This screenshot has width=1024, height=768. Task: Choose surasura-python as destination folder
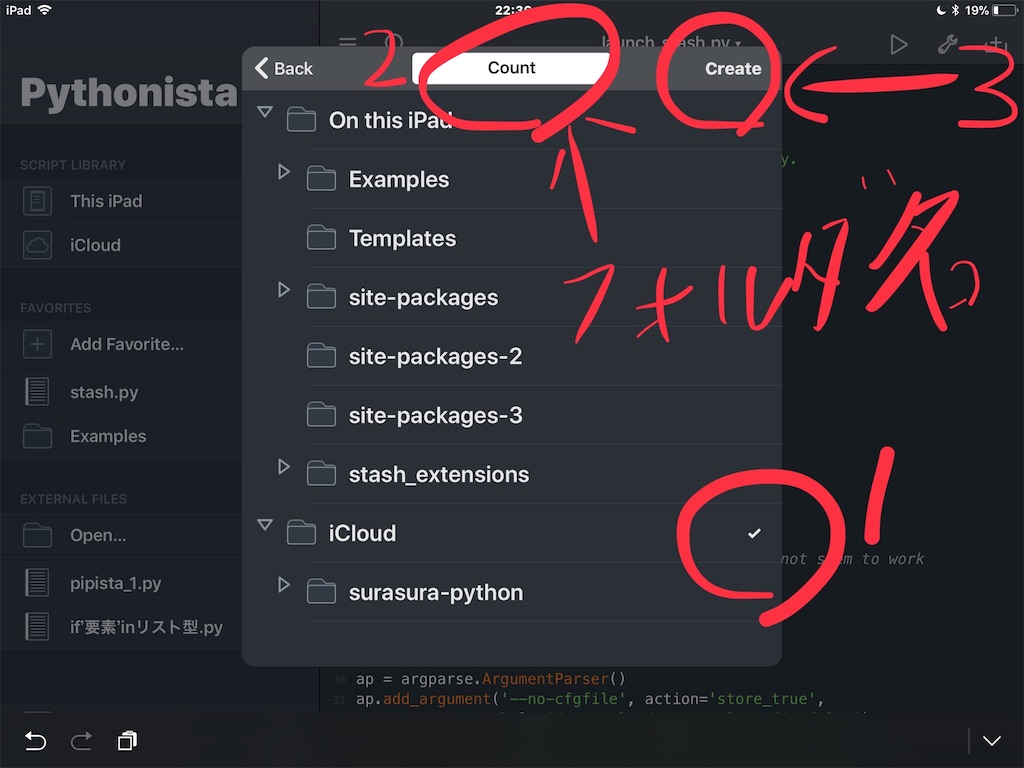pos(512,592)
